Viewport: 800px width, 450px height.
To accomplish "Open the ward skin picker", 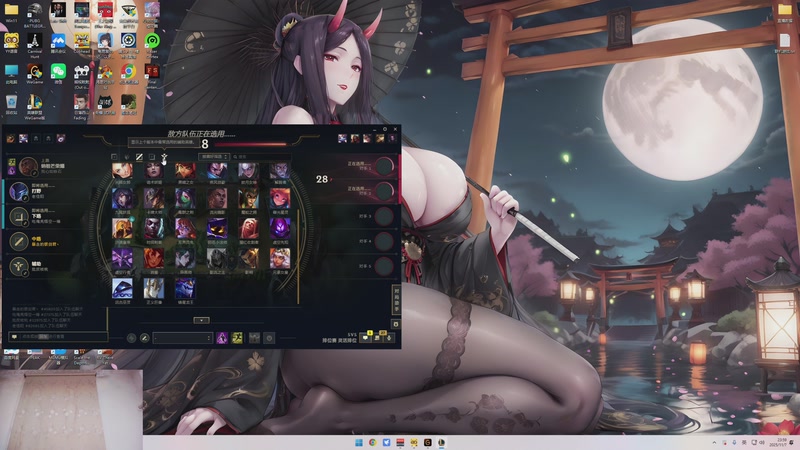I will pos(254,338).
